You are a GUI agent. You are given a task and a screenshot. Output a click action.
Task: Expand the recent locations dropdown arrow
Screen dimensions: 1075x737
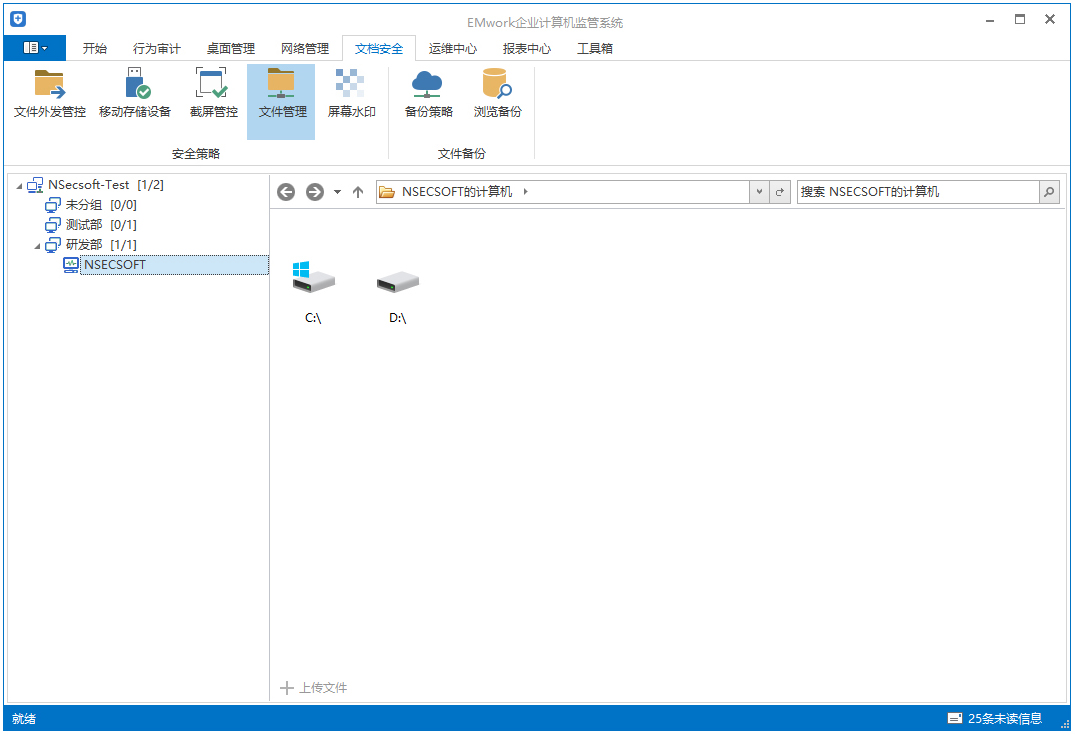[x=337, y=192]
